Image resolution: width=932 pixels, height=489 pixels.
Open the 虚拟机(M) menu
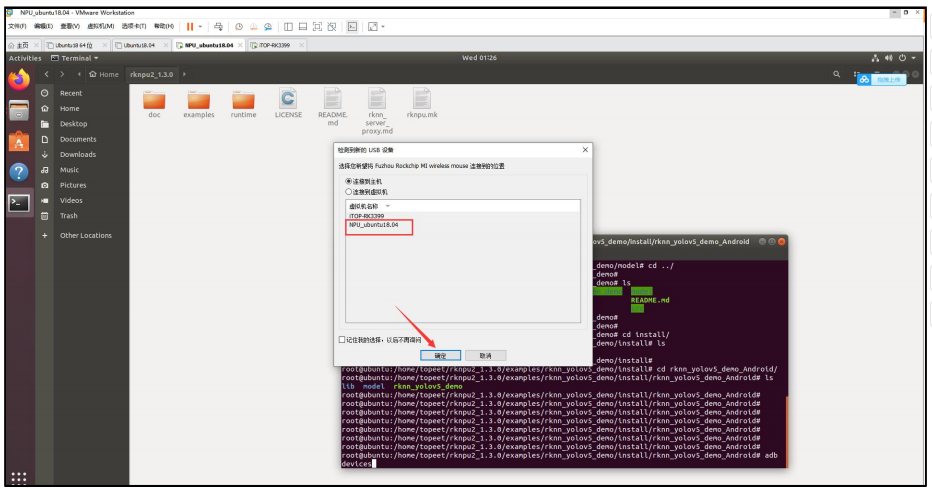(100, 26)
